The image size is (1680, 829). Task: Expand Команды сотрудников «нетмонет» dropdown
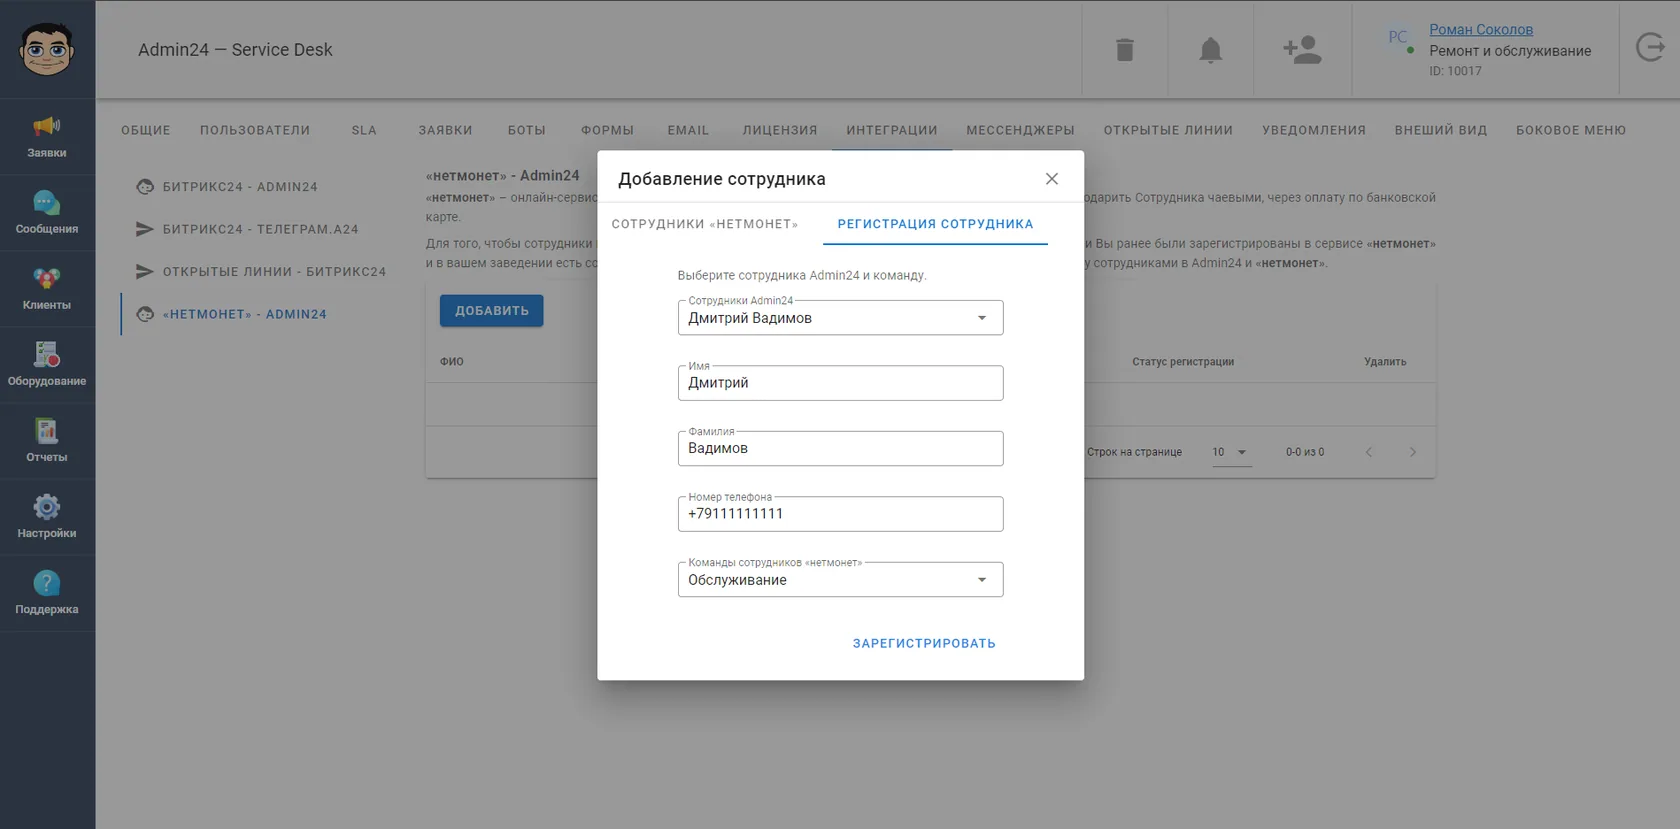tap(840, 580)
